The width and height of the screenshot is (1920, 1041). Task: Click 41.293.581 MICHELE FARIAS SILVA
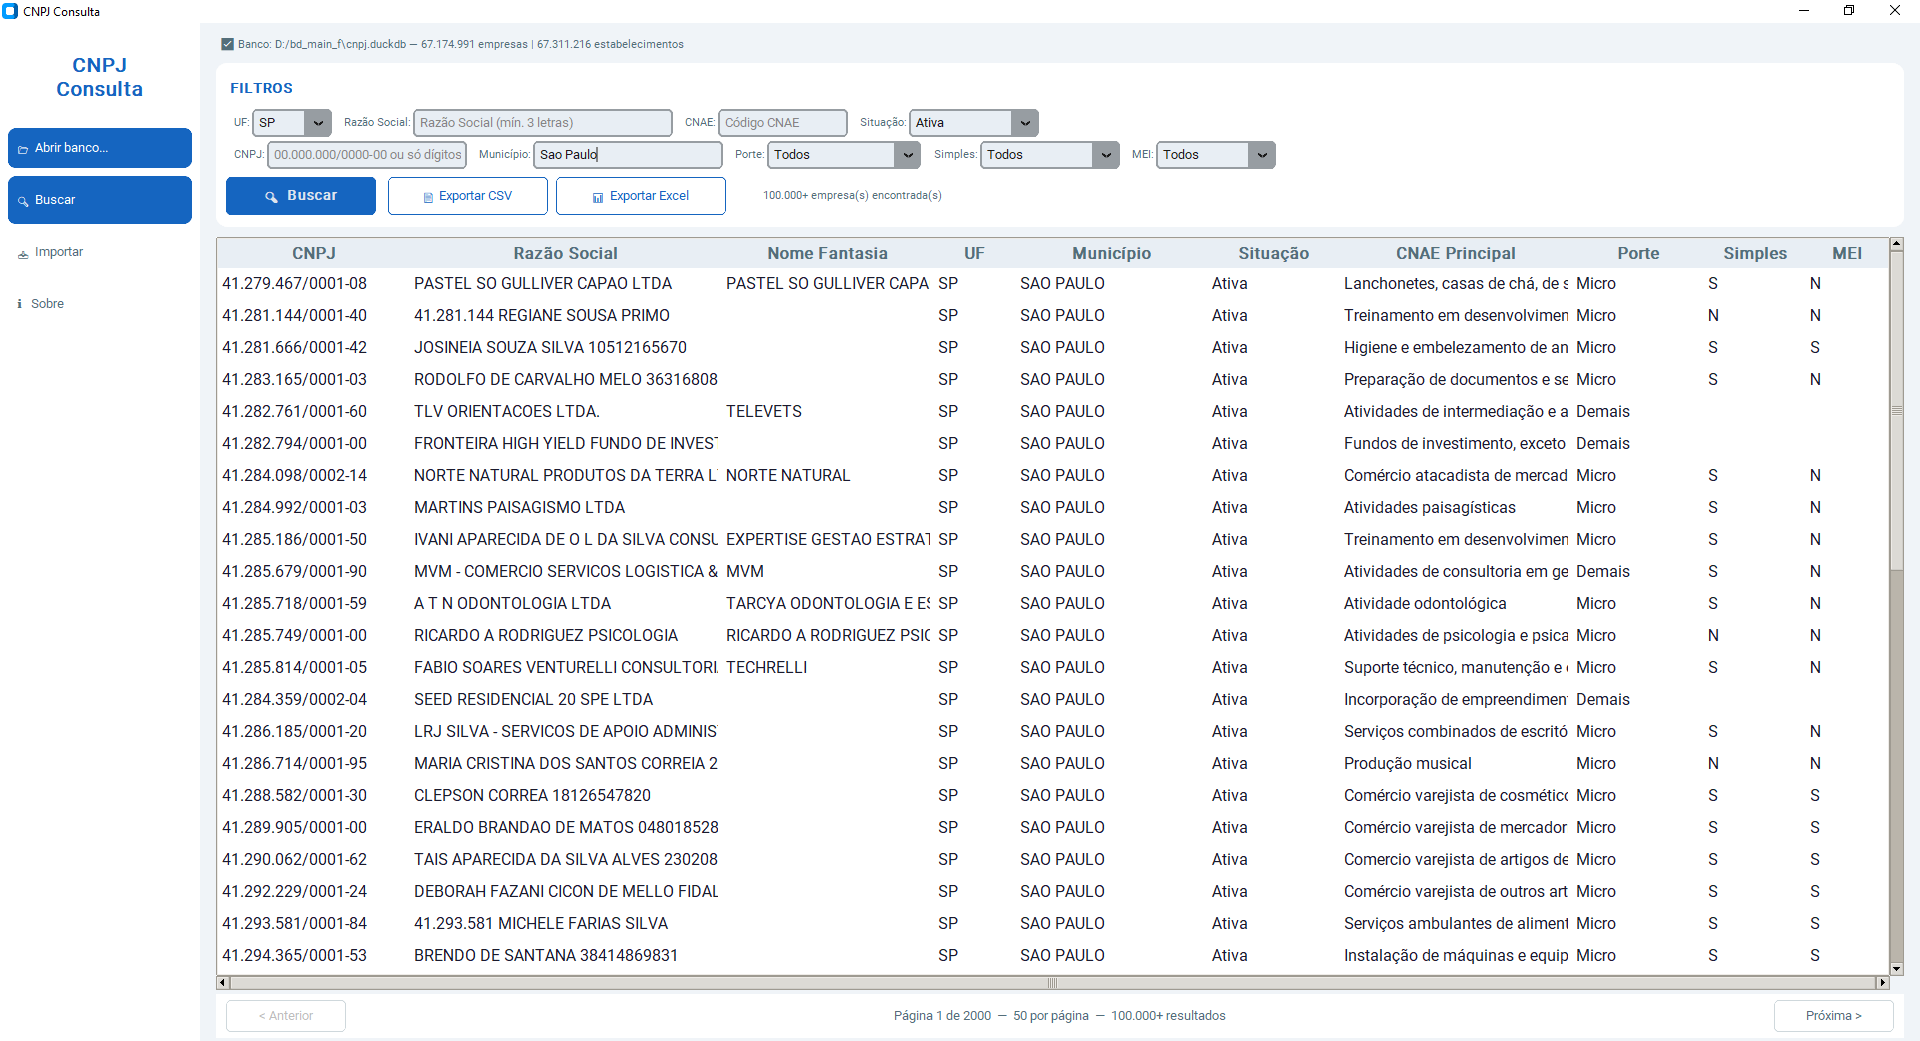541,924
